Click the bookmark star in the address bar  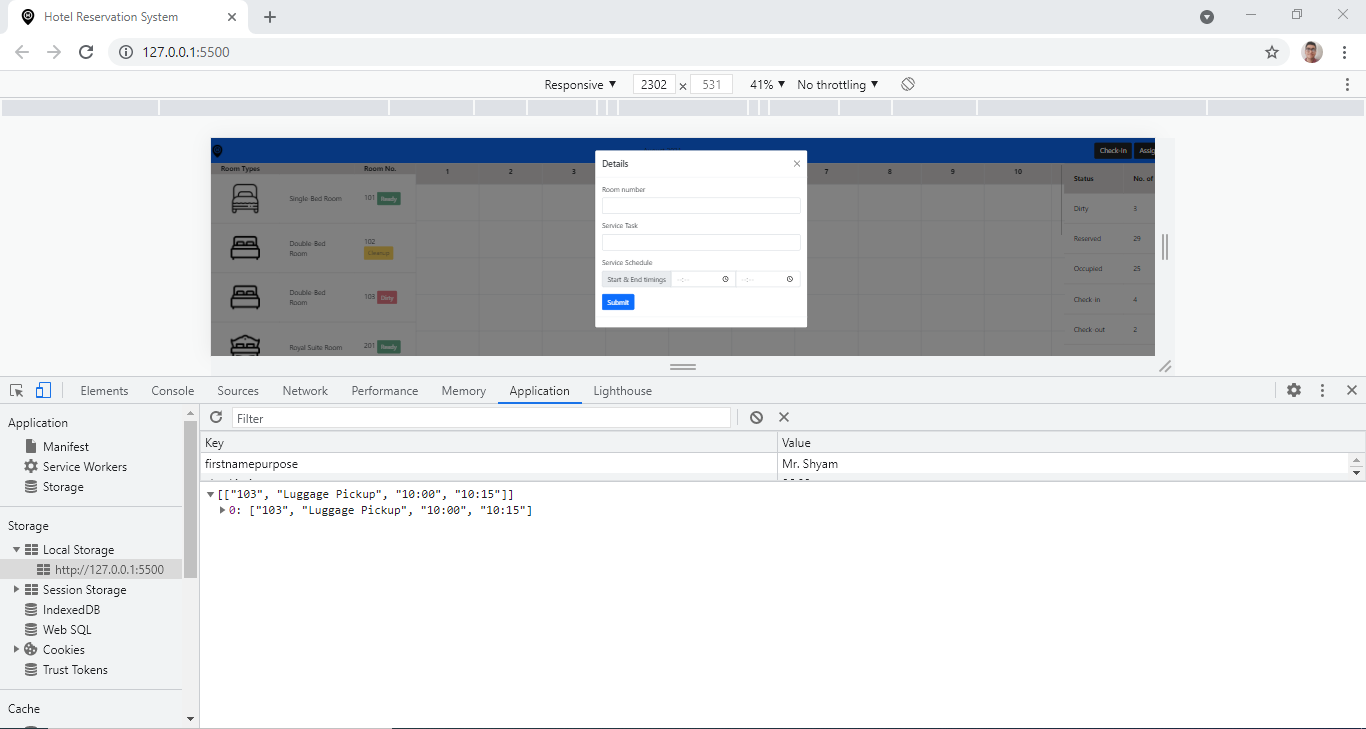pyautogui.click(x=1271, y=51)
